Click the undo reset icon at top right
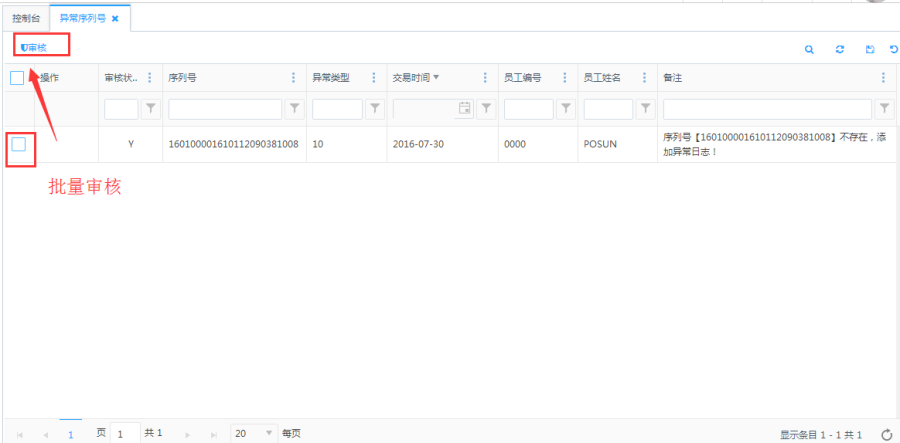This screenshot has height=443, width=900. [x=893, y=48]
